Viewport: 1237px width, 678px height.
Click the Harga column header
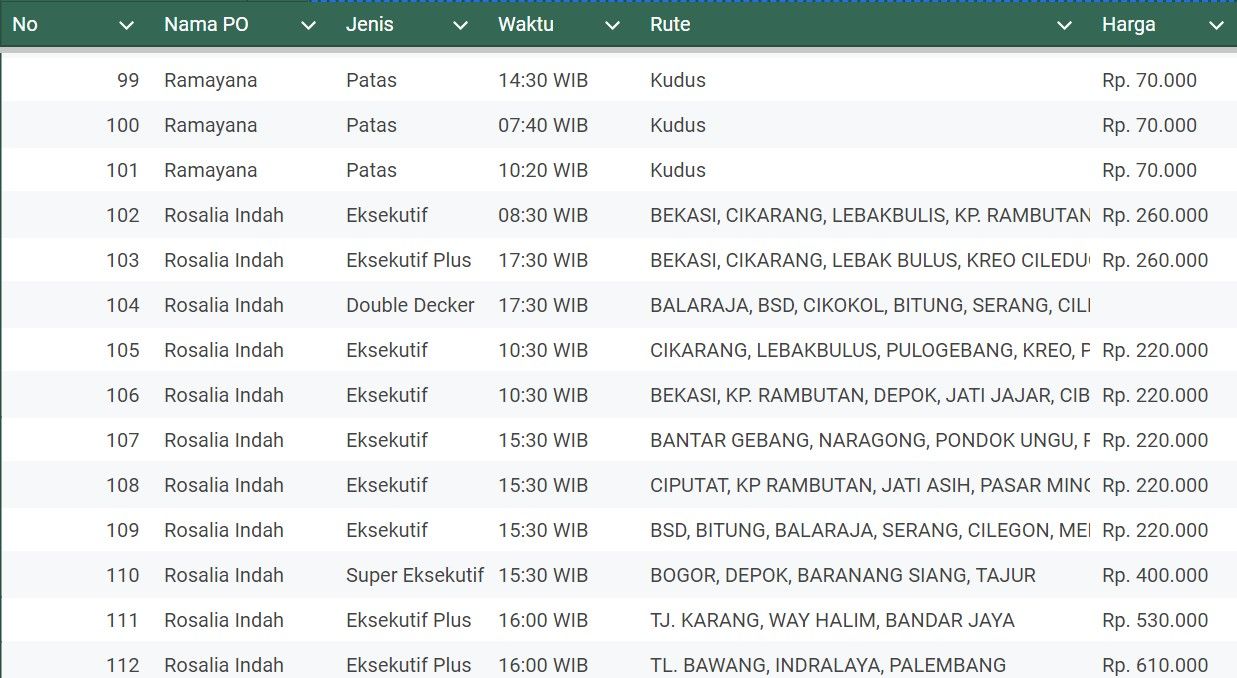coord(1129,24)
